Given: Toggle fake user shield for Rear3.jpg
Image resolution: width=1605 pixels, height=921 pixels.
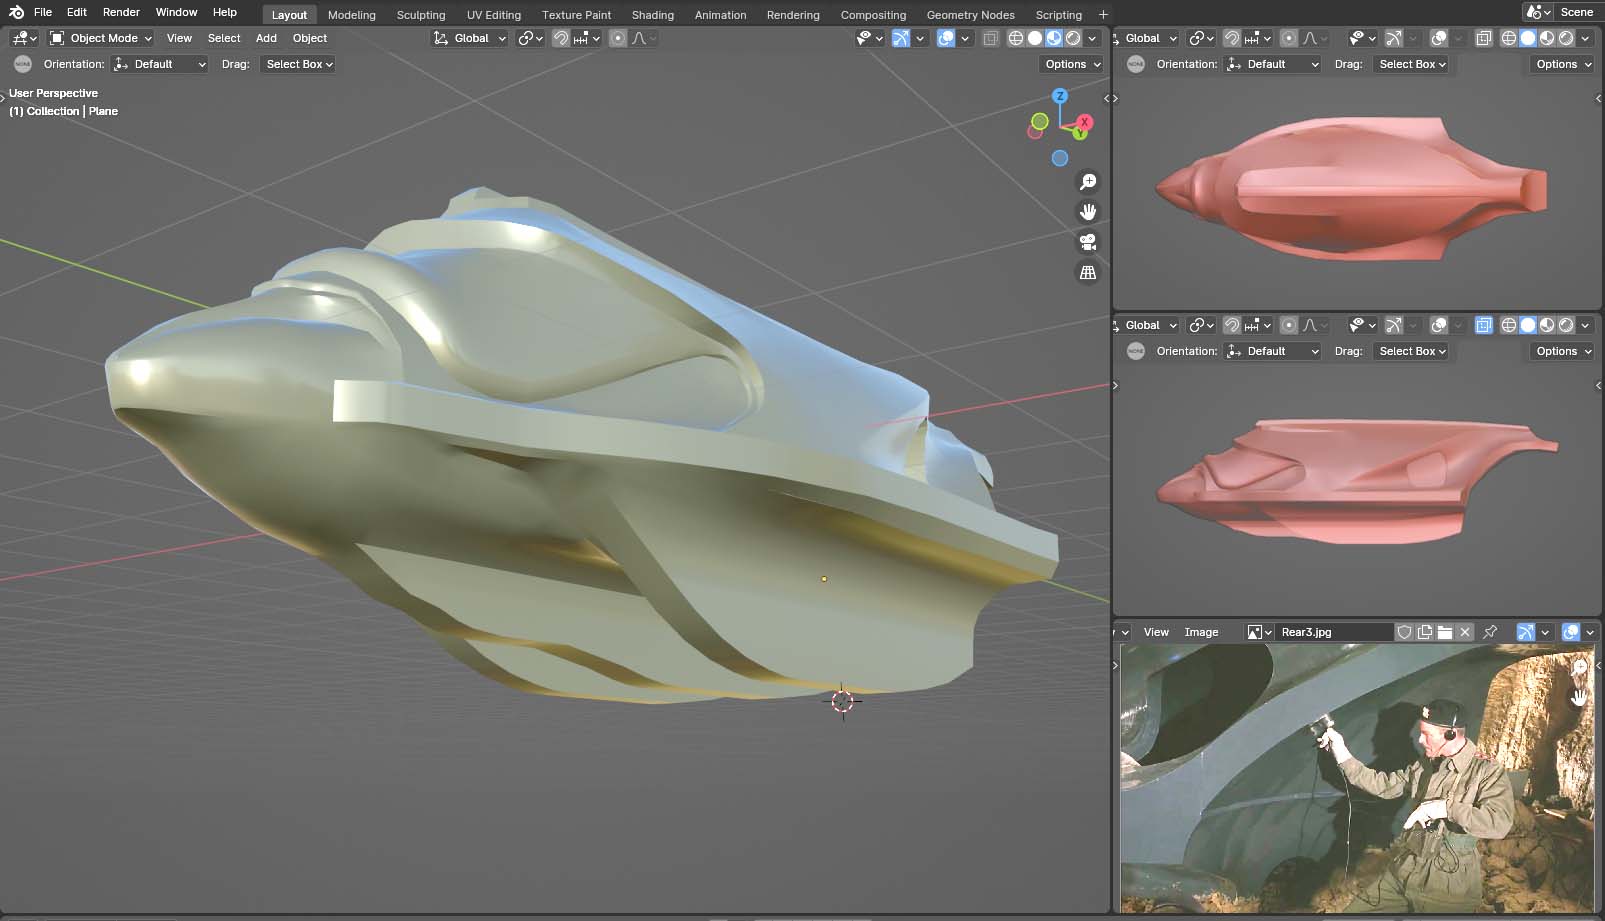Looking at the screenshot, I should click(1404, 632).
